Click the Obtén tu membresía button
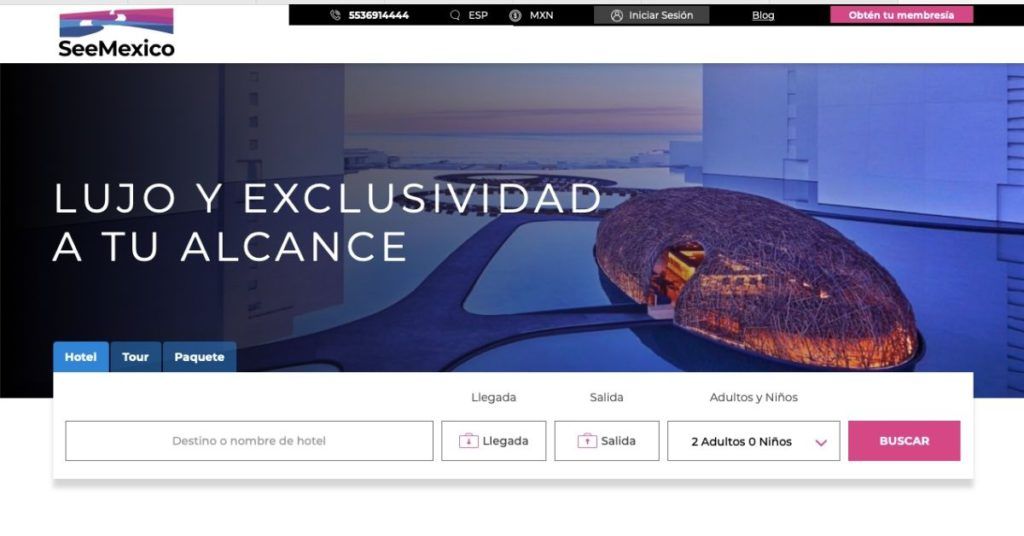This screenshot has height=536, width=1024. point(901,15)
